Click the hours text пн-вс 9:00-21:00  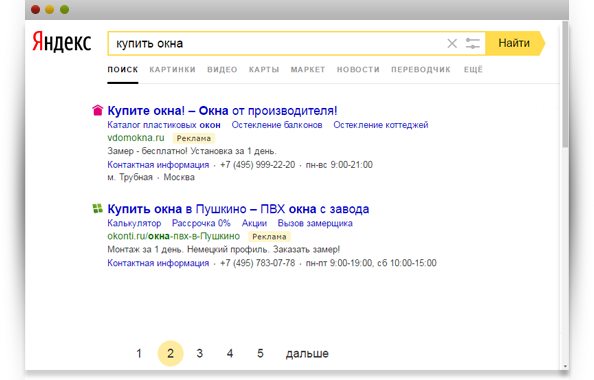339,165
